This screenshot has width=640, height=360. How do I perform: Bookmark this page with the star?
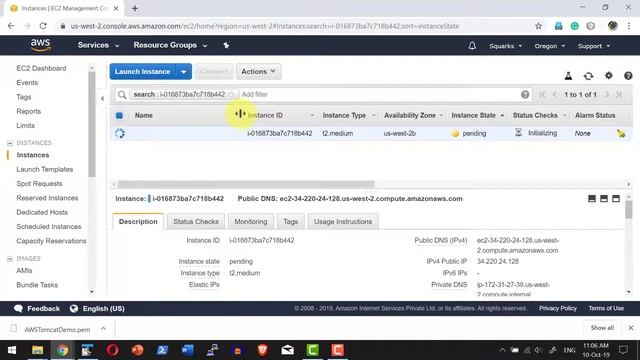click(x=538, y=26)
